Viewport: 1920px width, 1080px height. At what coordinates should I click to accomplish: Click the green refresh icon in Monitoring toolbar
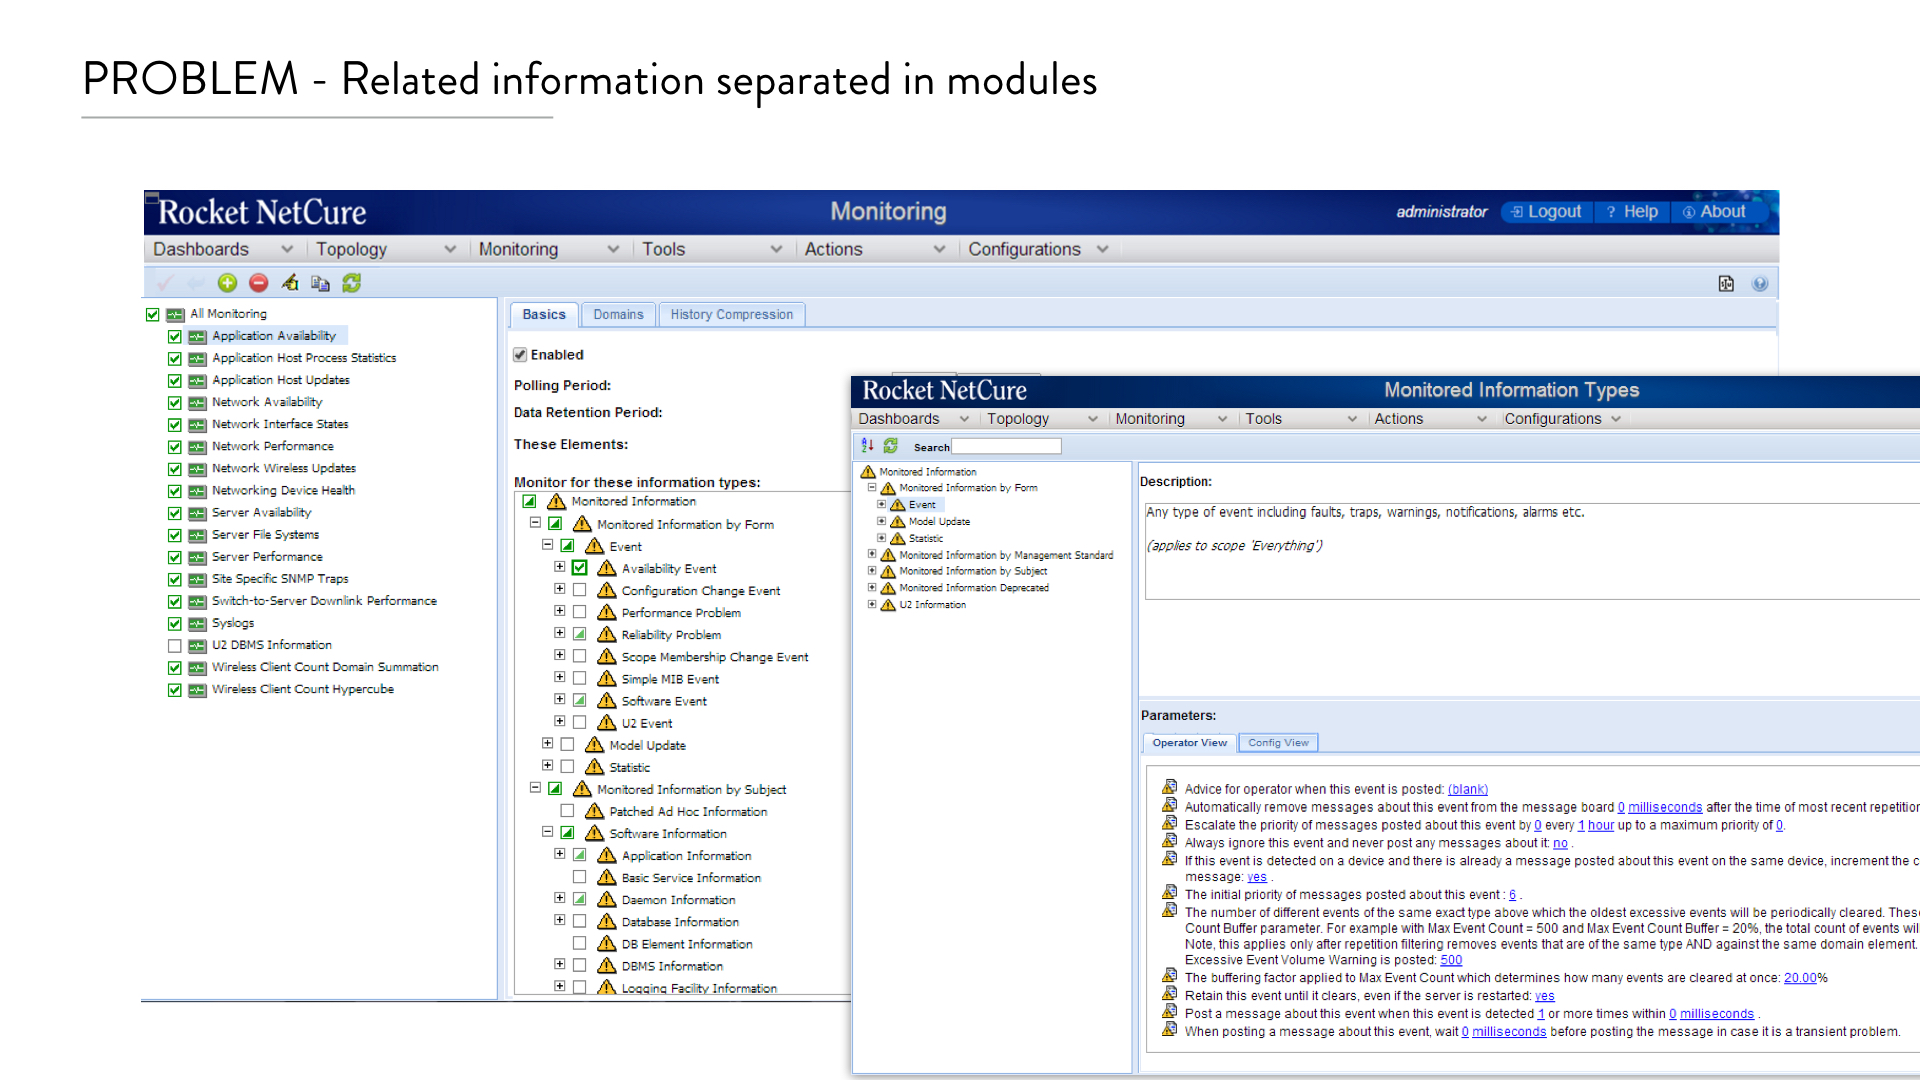tap(351, 283)
